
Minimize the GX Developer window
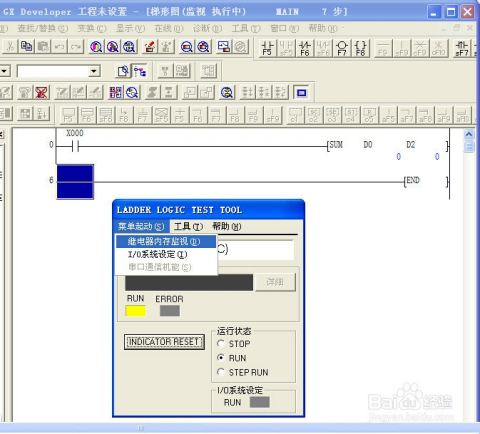tap(434, 12)
